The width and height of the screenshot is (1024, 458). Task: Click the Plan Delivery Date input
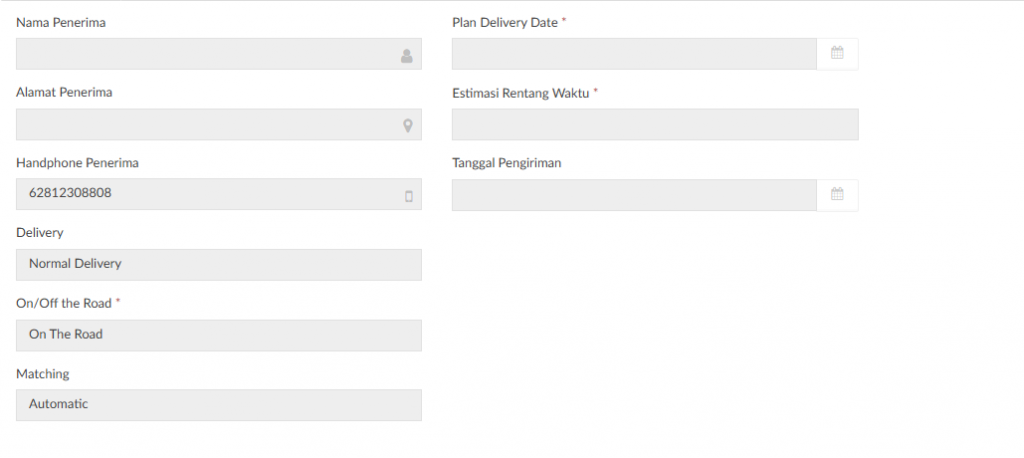pos(634,54)
